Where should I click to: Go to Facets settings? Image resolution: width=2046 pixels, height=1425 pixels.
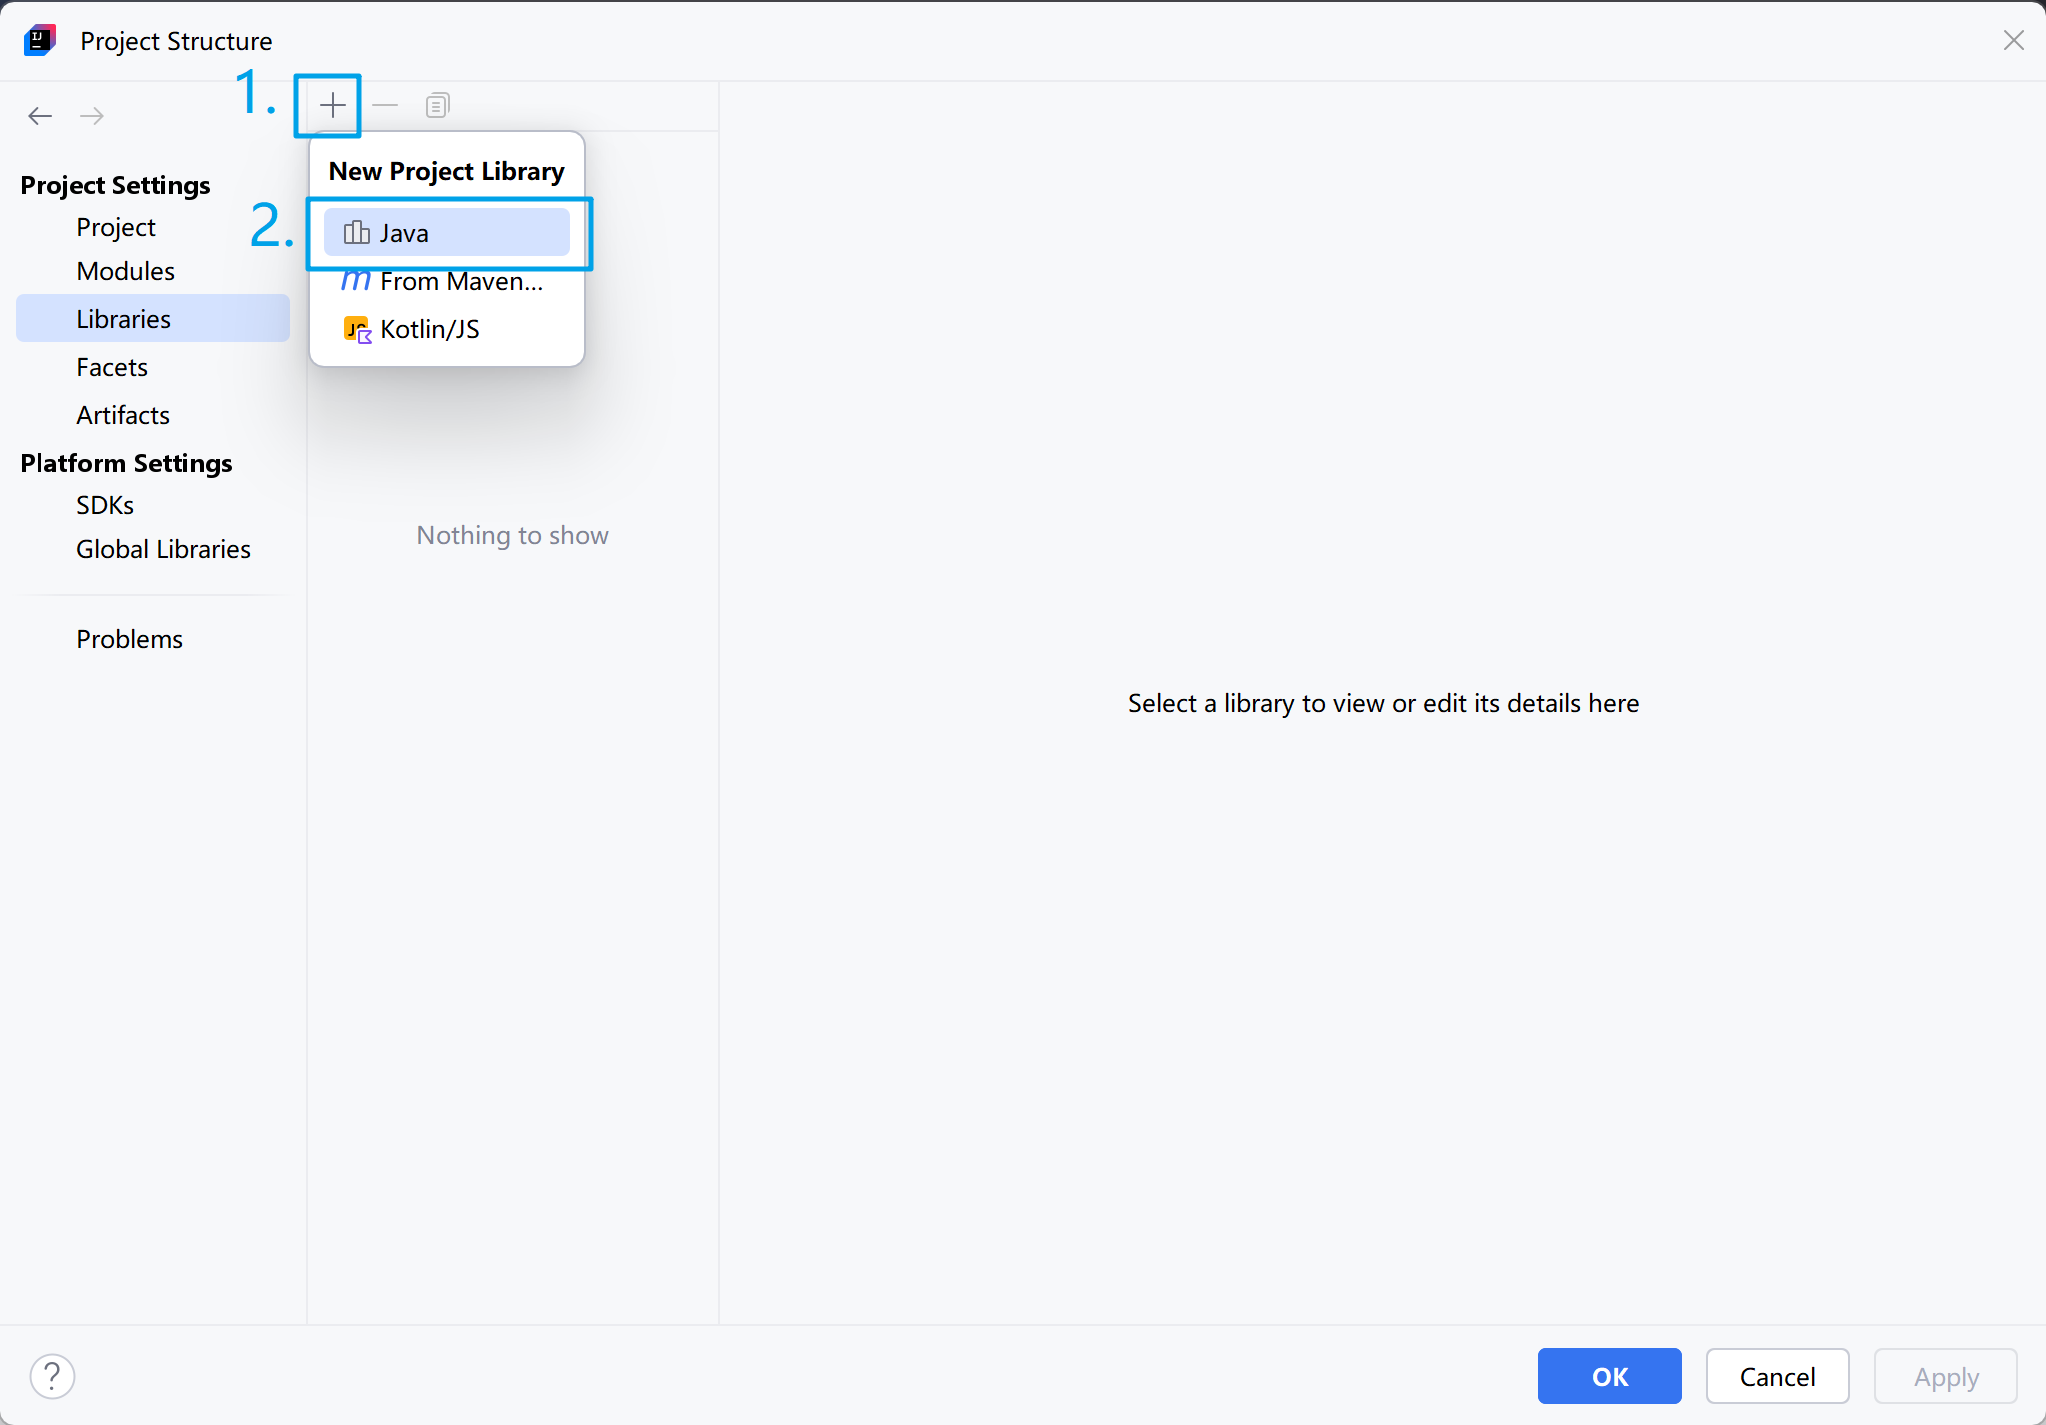click(112, 367)
